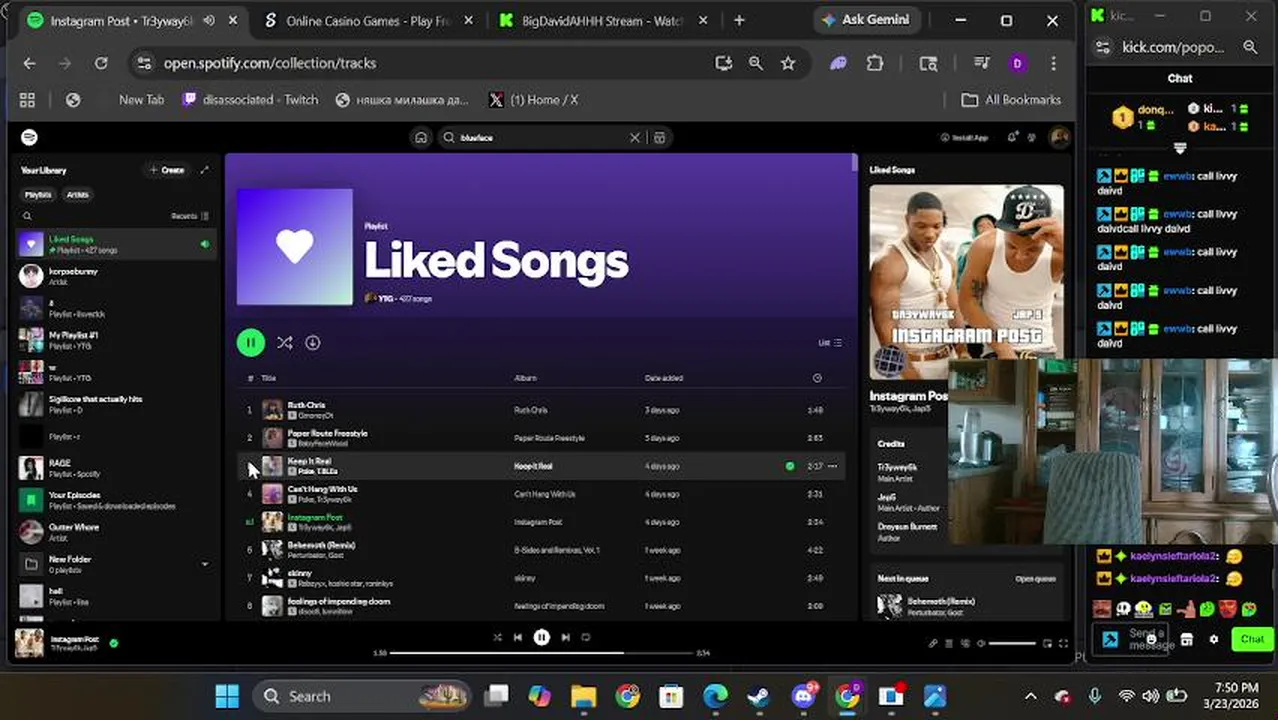
Task: Open Kick chat settings gear
Action: click(x=1213, y=639)
